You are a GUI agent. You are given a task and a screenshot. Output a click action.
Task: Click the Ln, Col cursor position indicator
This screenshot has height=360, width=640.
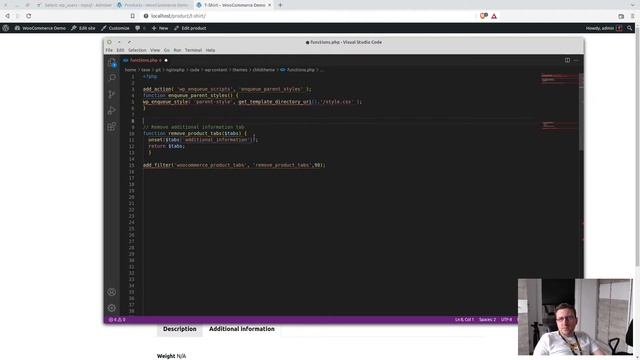coord(464,320)
